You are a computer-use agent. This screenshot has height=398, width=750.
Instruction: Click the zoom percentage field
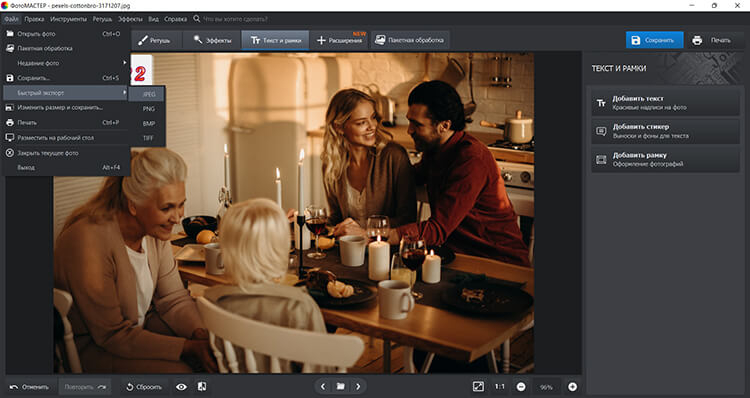coord(546,387)
